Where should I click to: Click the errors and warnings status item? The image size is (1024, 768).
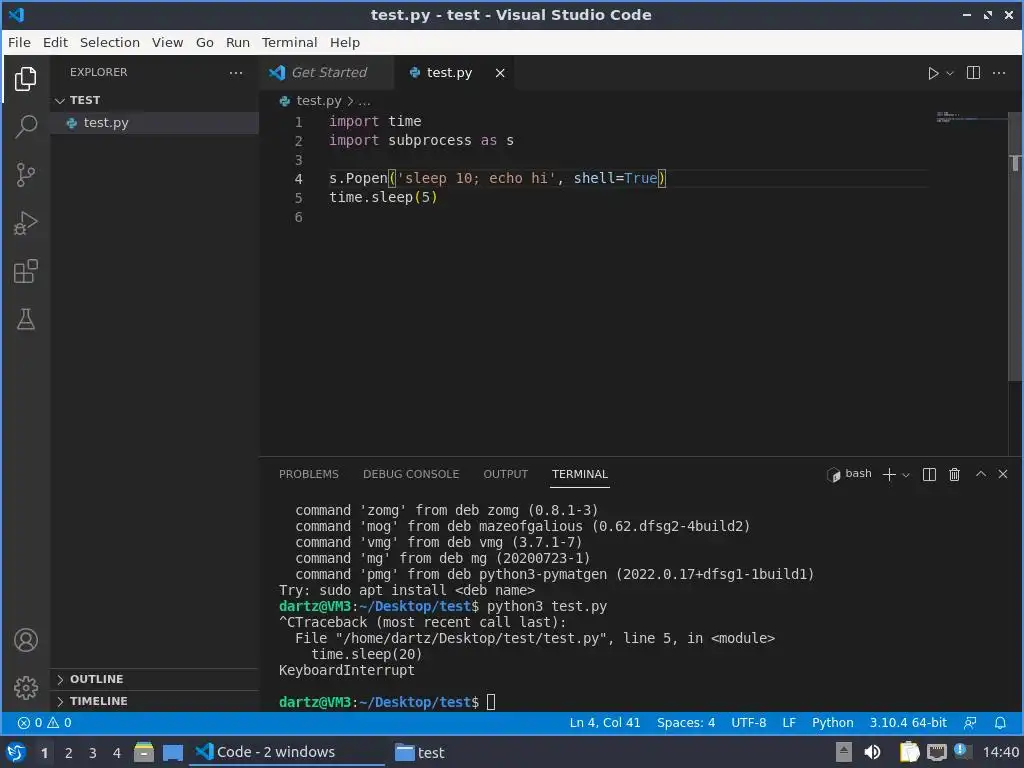click(44, 723)
